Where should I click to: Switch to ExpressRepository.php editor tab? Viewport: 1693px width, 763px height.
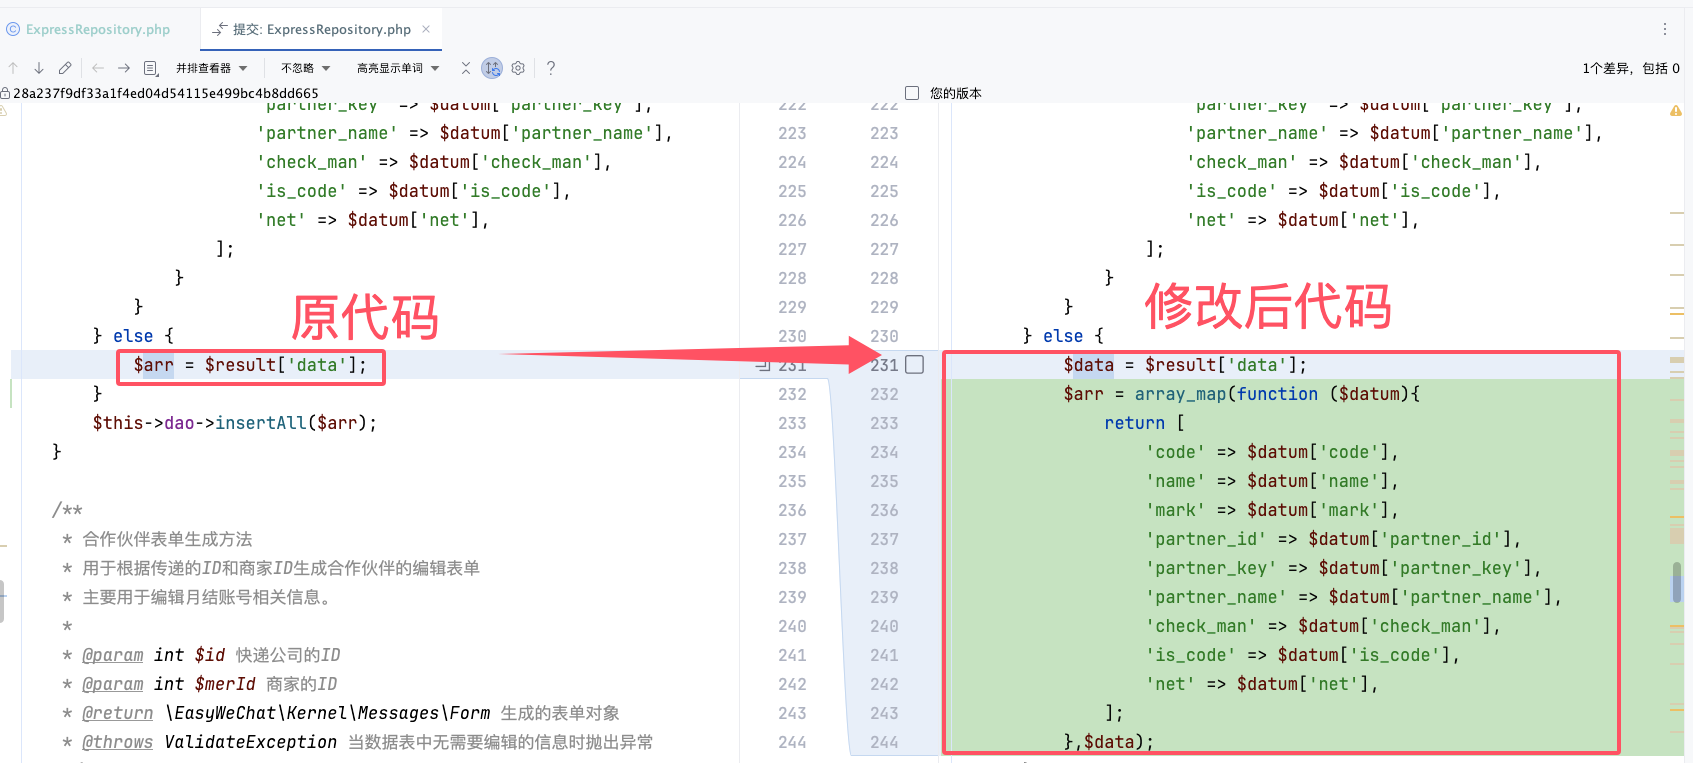88,29
